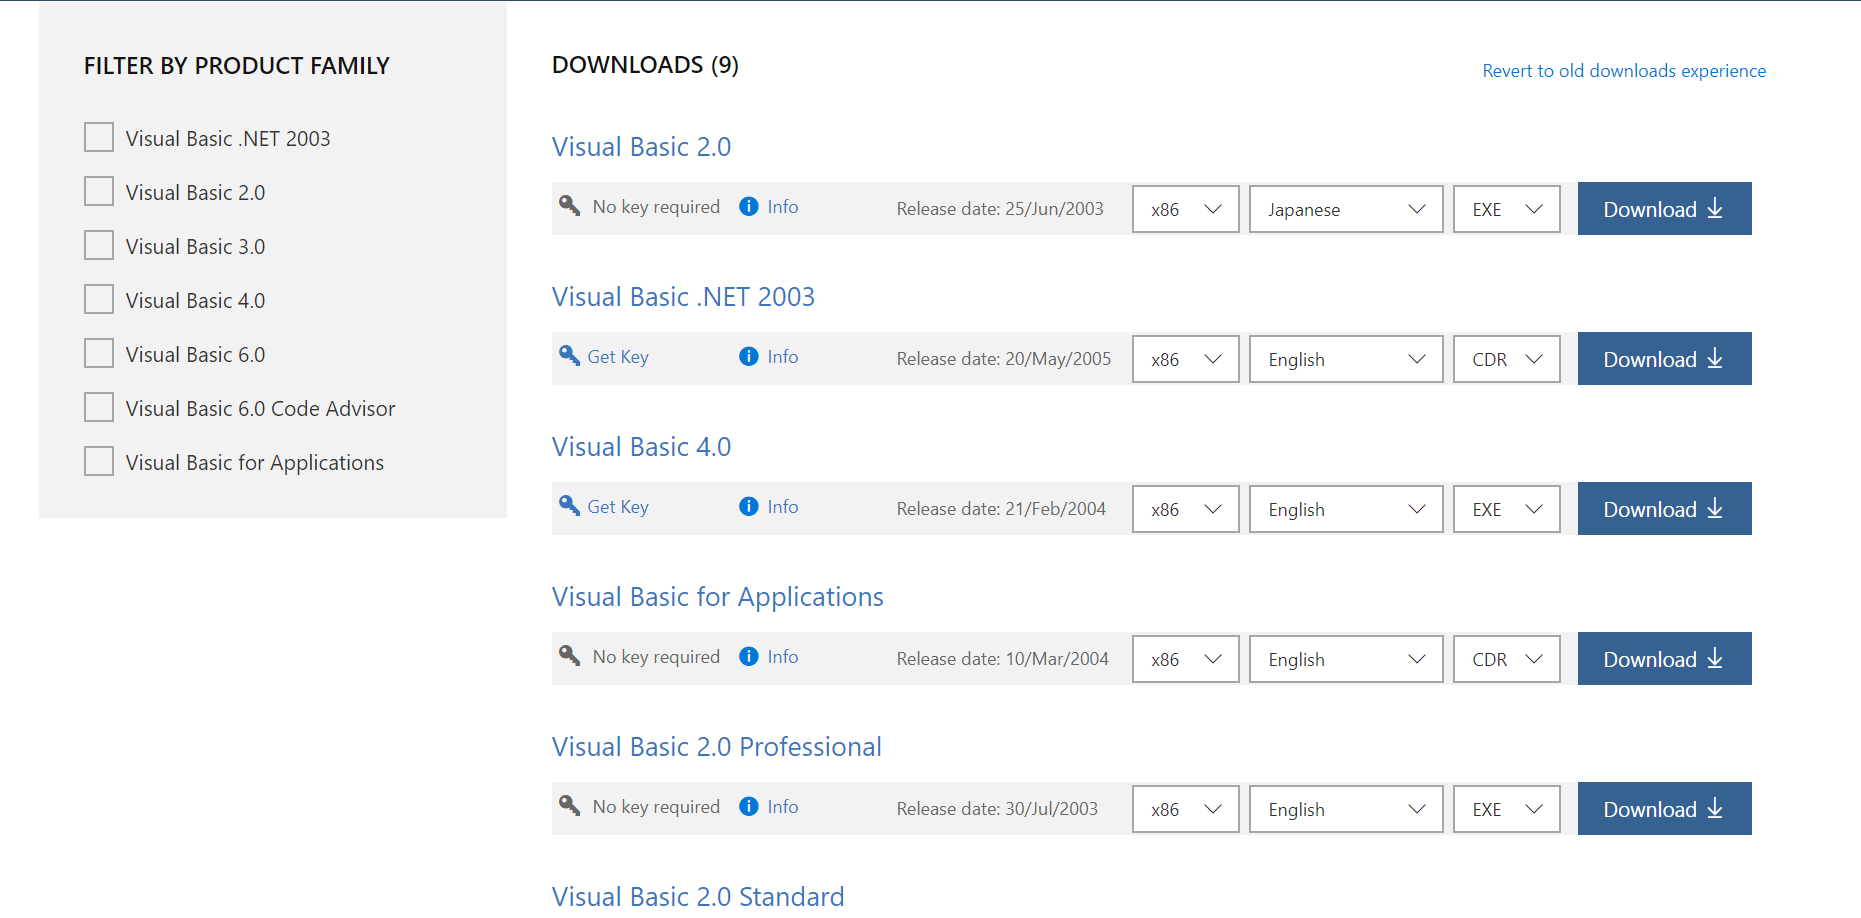
Task: Enable the Visual Basic 4.0 filter
Action: point(99,299)
